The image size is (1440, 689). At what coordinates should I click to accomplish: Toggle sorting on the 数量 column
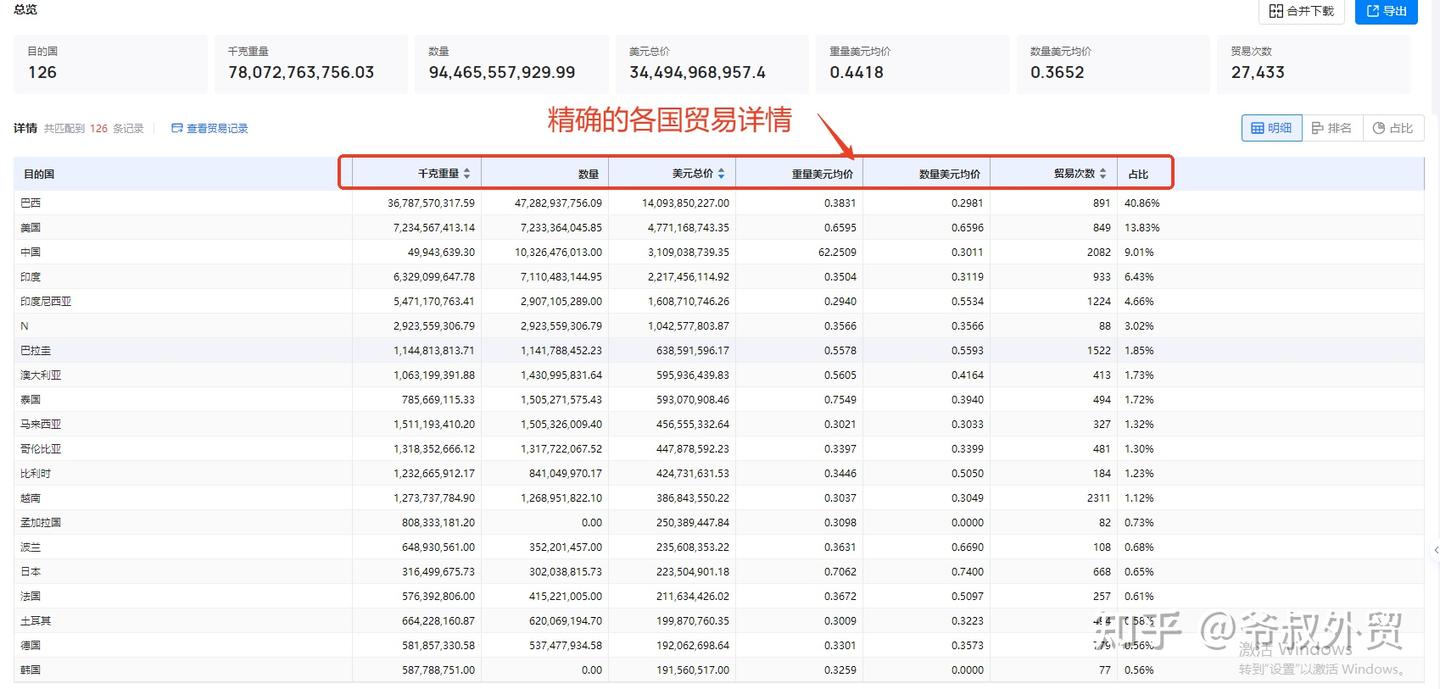click(x=588, y=172)
